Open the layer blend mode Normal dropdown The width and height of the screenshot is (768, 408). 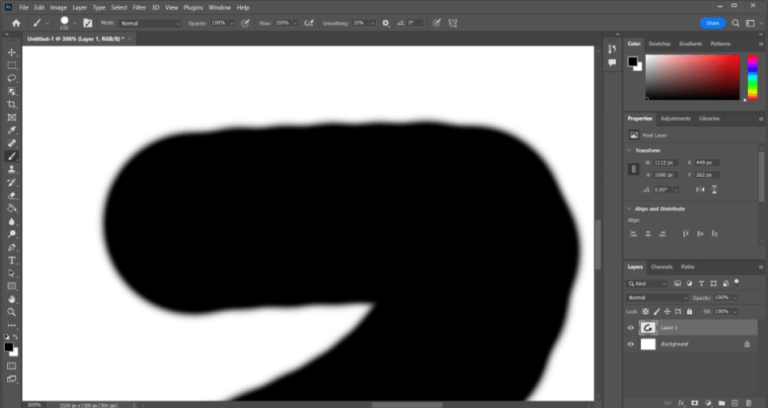pos(657,298)
